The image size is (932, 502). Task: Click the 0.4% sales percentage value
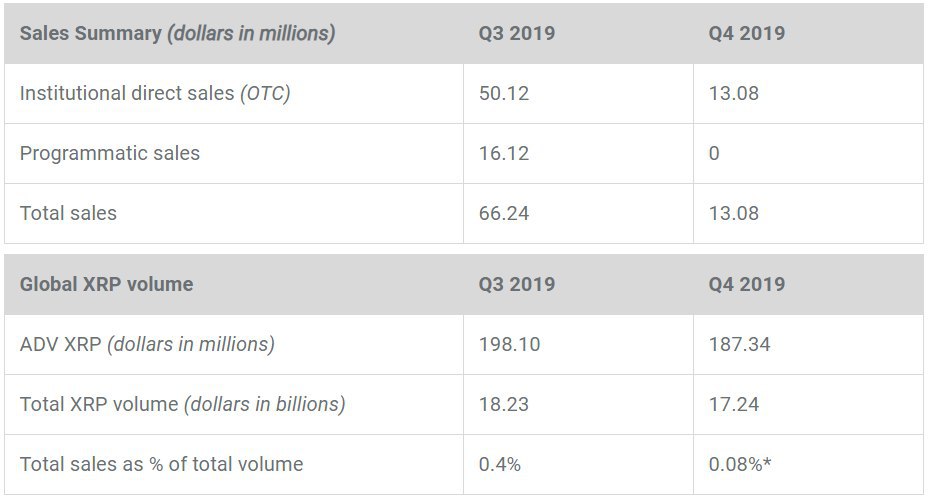click(x=500, y=464)
